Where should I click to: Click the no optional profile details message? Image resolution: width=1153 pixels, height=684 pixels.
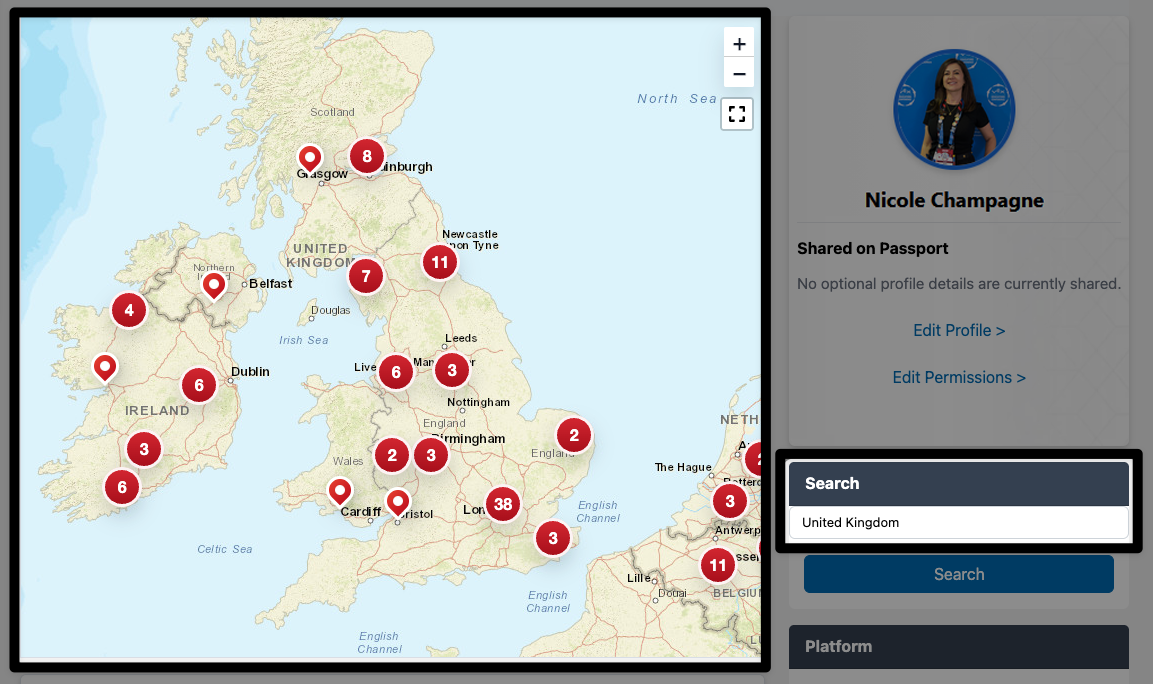tap(959, 284)
